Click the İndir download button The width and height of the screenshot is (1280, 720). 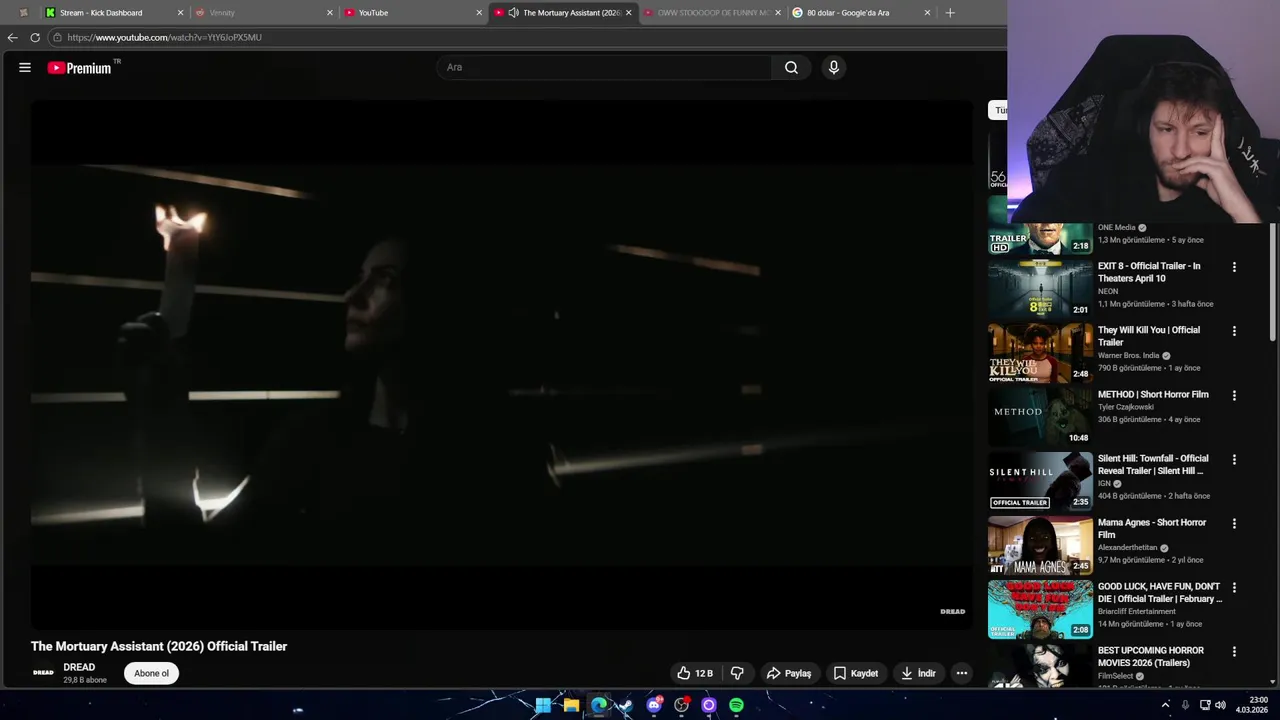(x=918, y=673)
